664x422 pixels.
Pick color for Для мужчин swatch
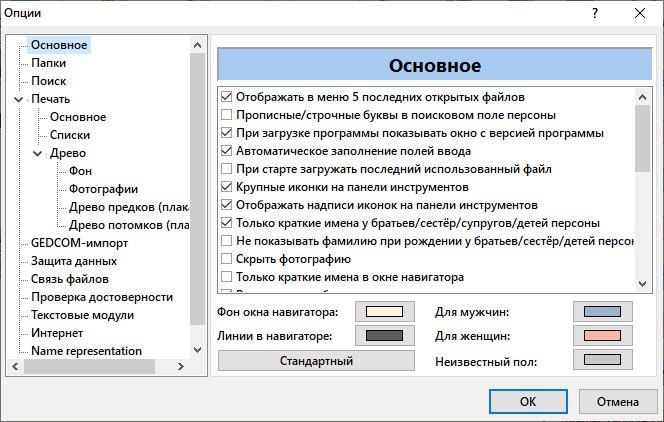598,313
